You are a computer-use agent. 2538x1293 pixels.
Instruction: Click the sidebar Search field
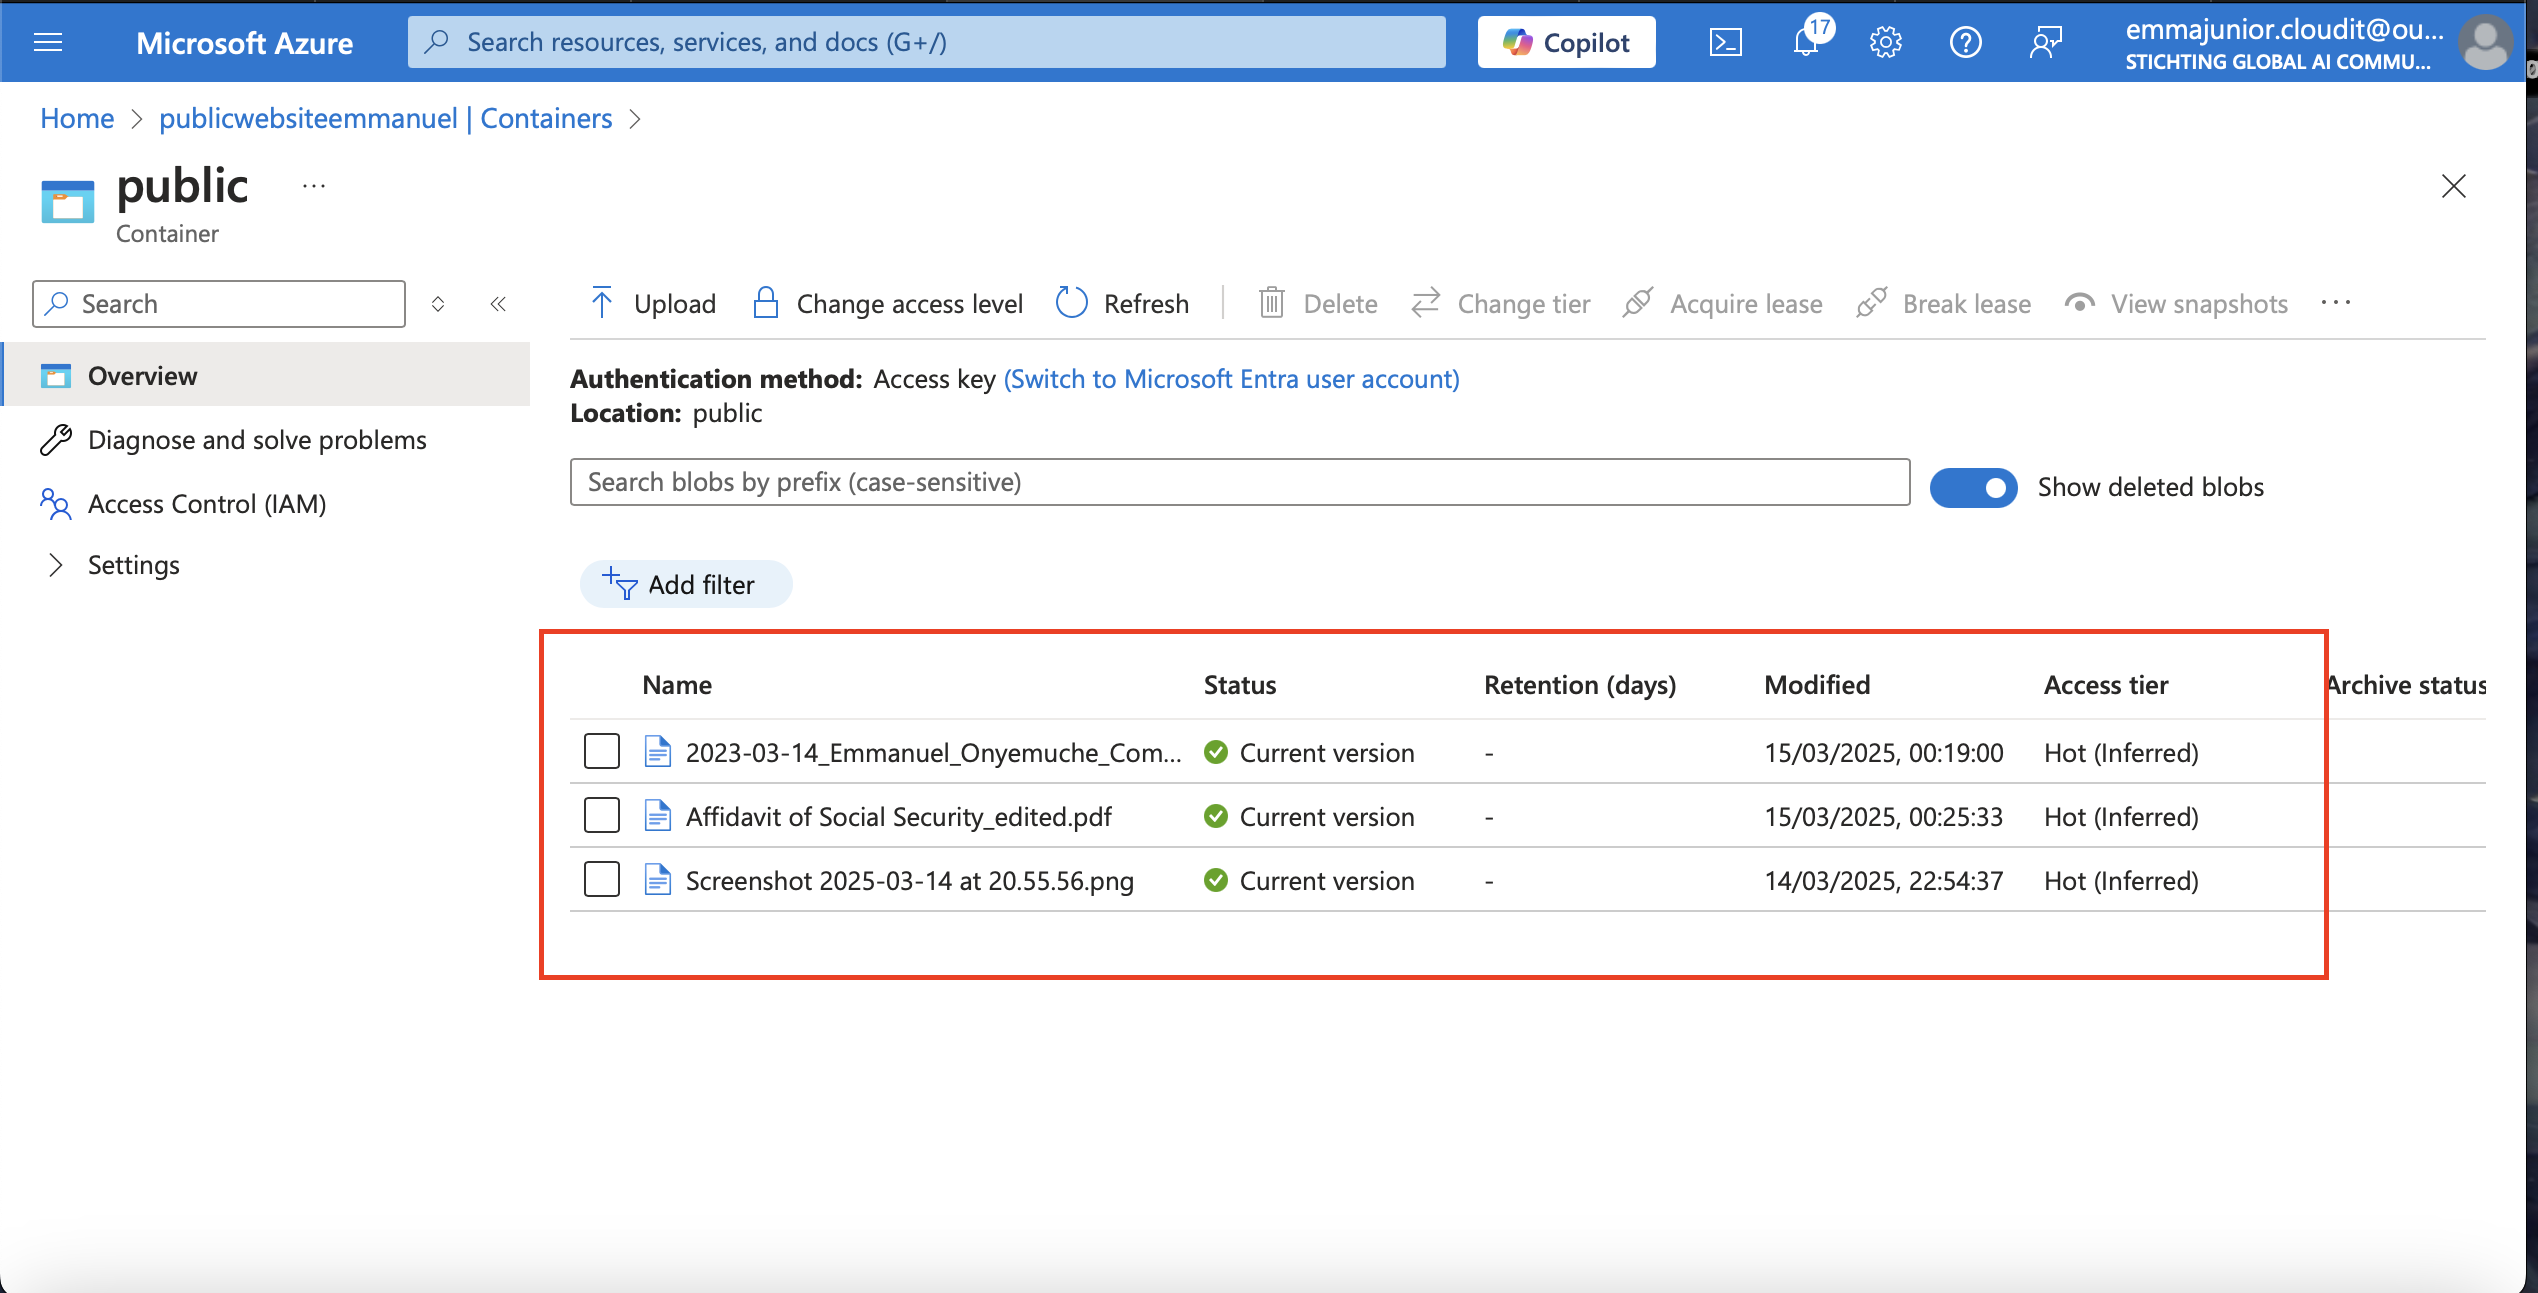pos(219,304)
